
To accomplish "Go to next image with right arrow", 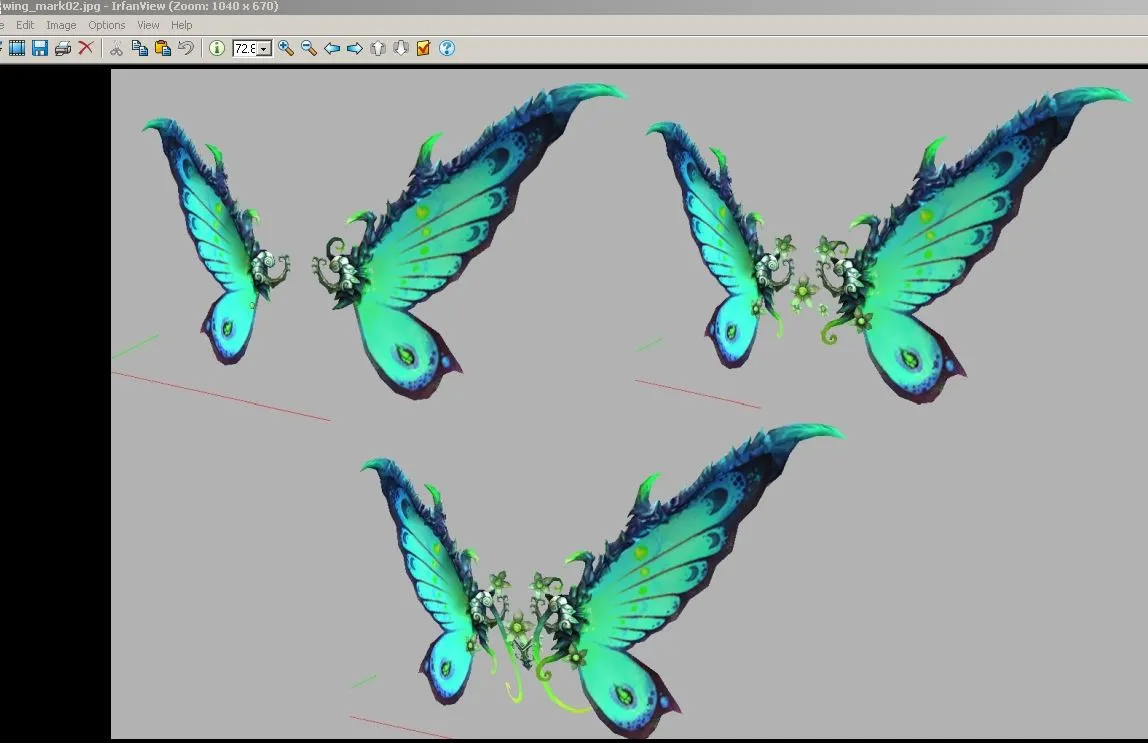I will coord(354,48).
